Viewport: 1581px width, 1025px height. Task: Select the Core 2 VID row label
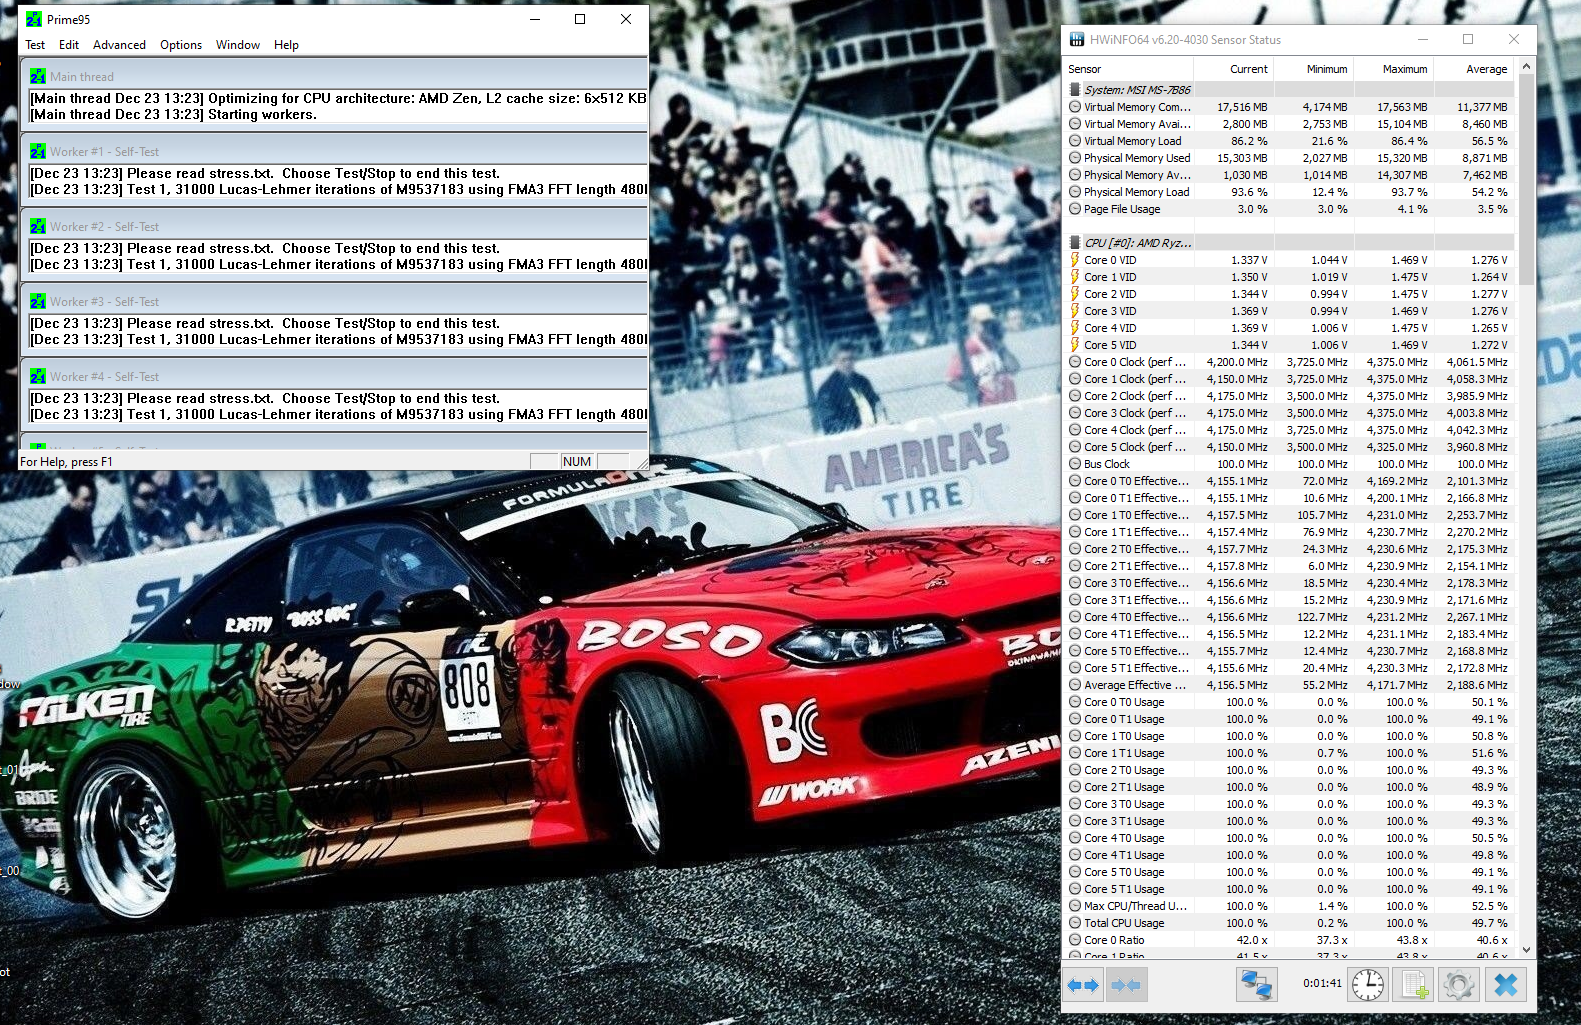(1110, 294)
